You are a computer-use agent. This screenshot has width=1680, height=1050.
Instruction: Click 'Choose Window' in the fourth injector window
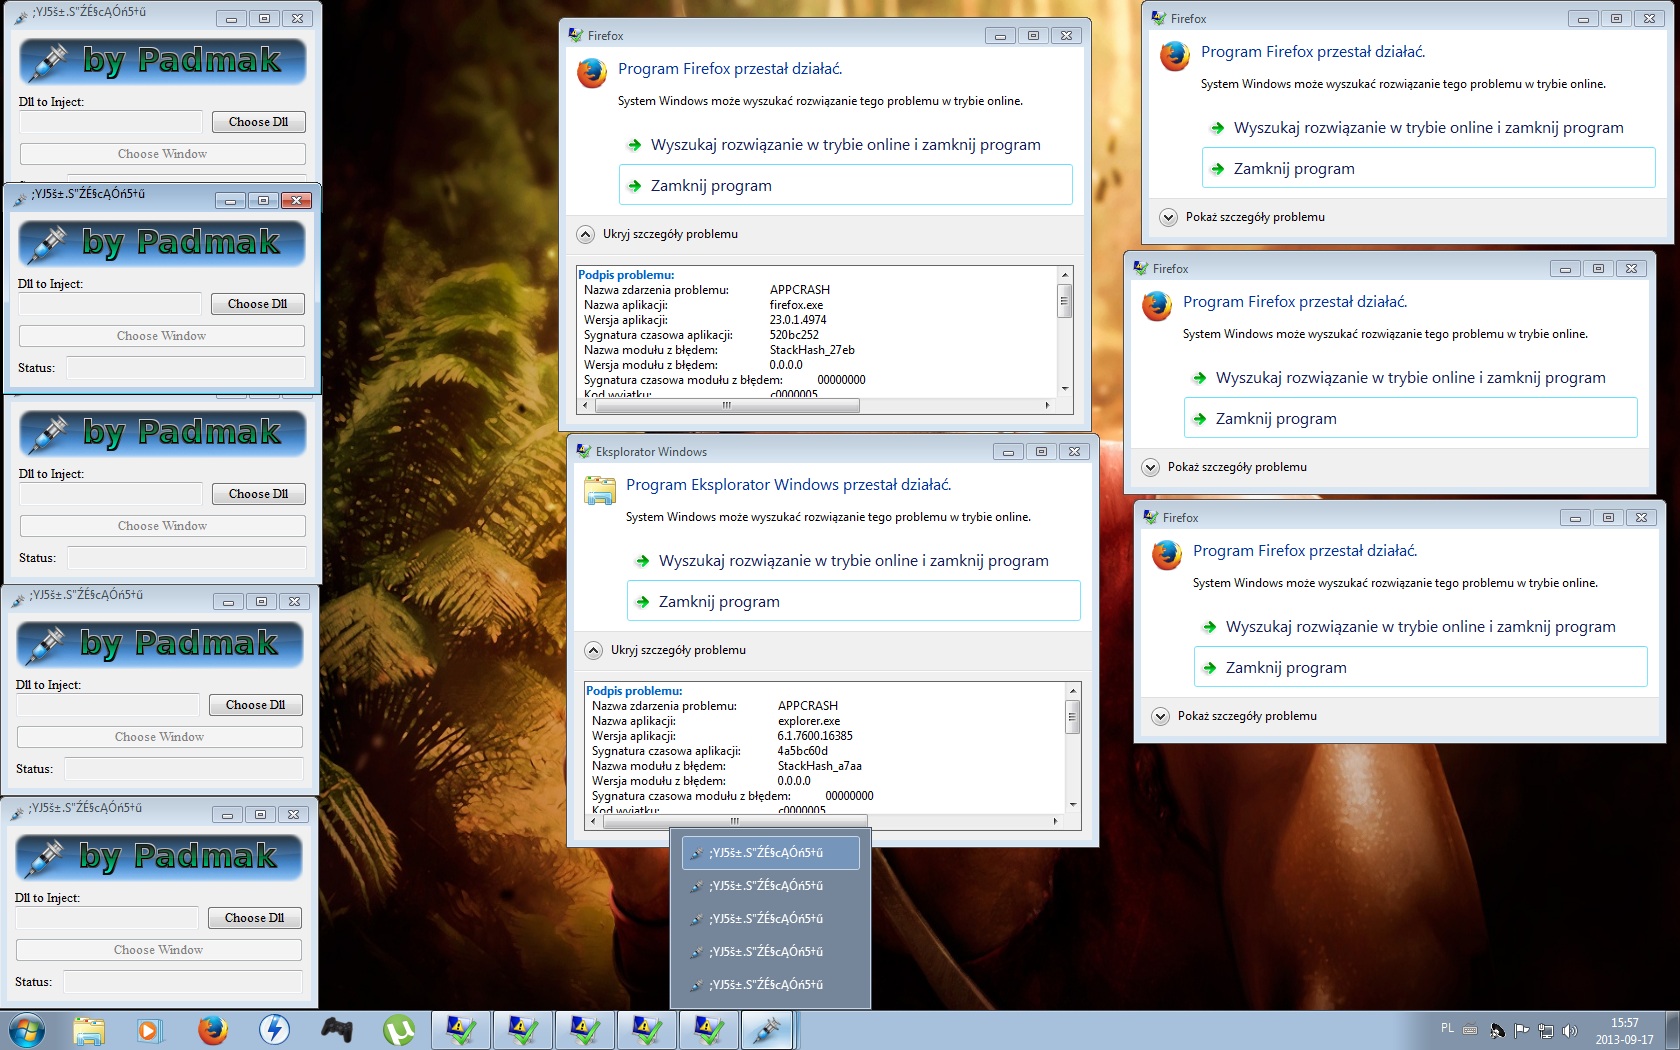click(160, 737)
